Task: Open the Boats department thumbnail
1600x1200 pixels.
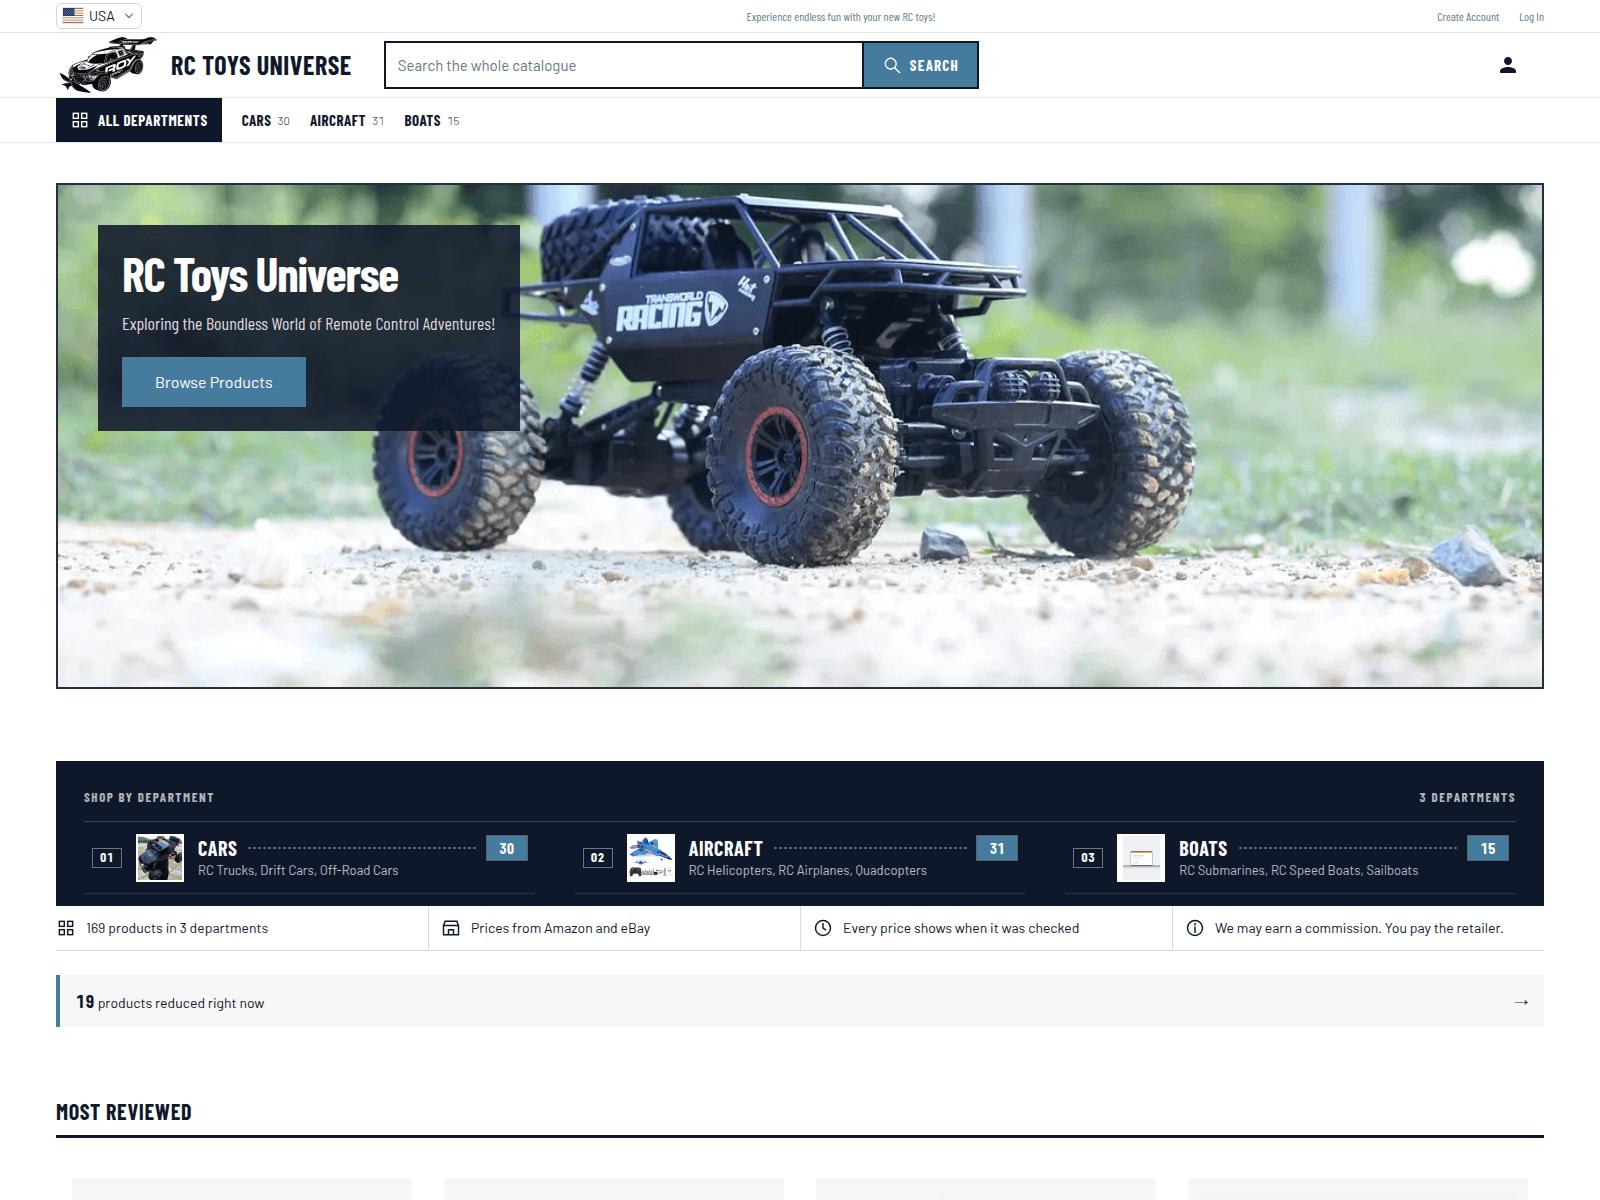Action: pos(1141,858)
